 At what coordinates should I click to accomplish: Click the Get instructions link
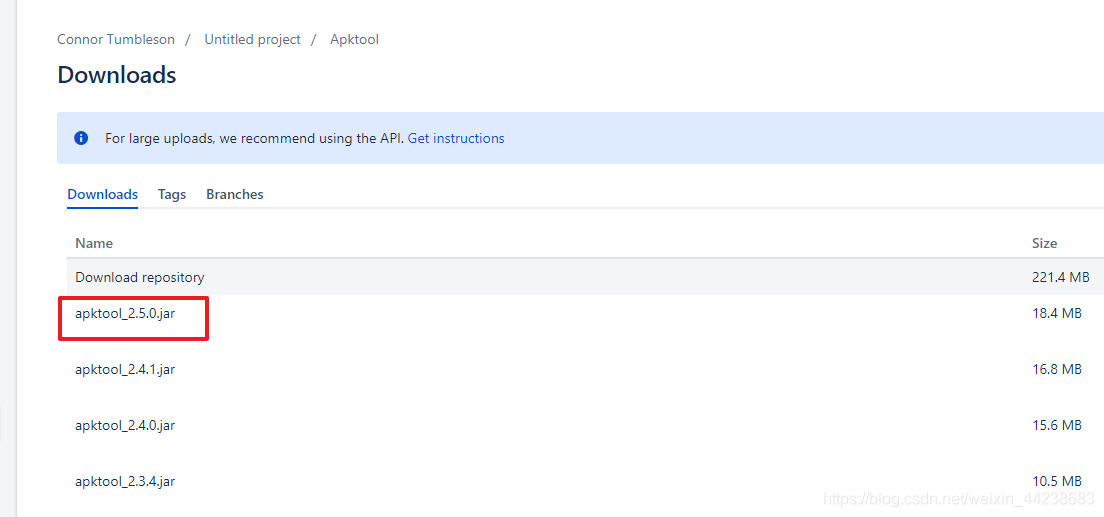pos(456,138)
